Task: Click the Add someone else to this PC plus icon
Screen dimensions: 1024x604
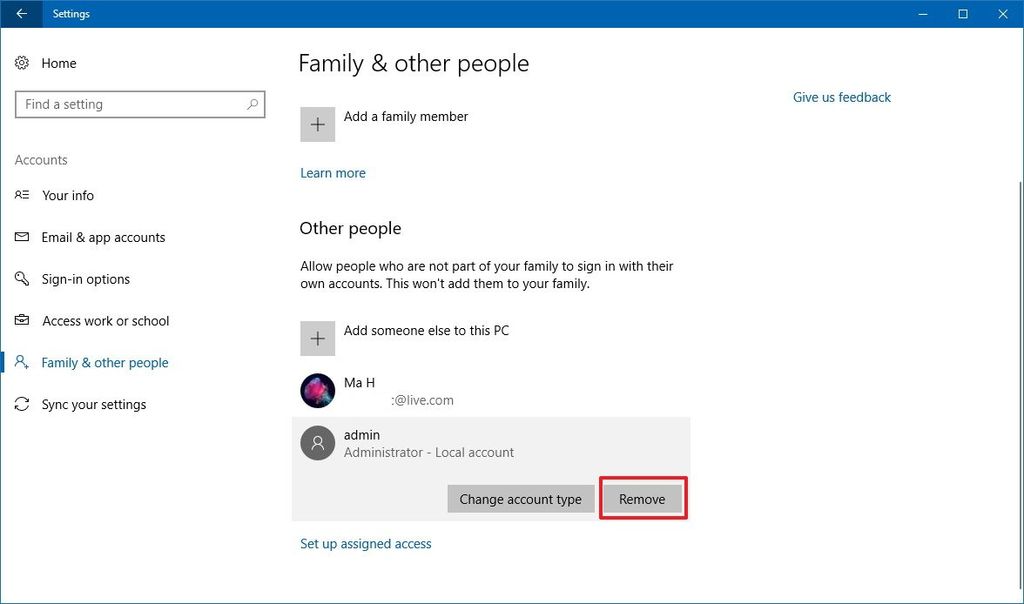Action: [317, 338]
